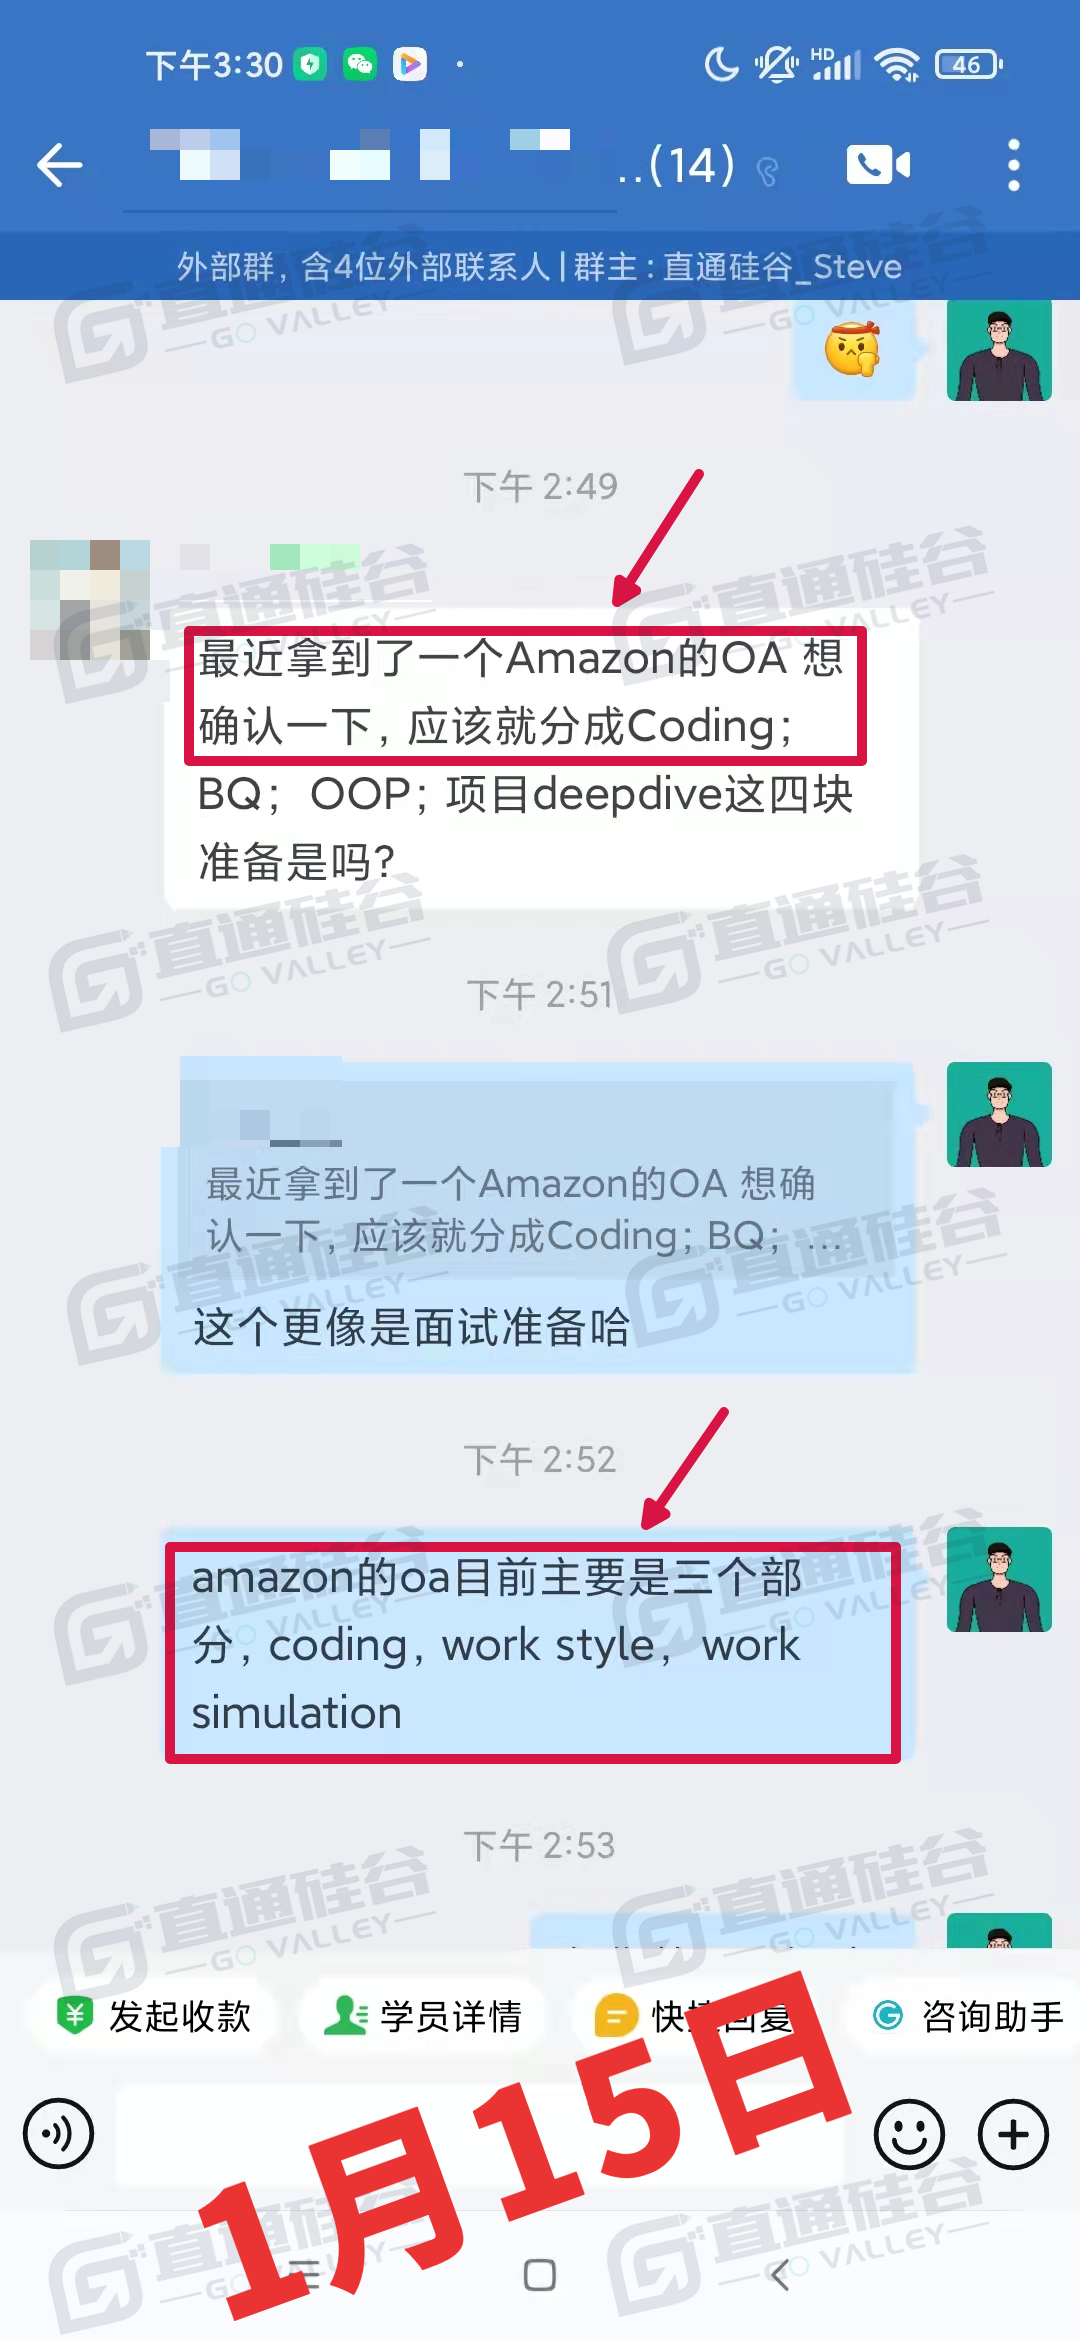Switch to voice input mode
The height and width of the screenshot is (2340, 1080).
pyautogui.click(x=58, y=2133)
